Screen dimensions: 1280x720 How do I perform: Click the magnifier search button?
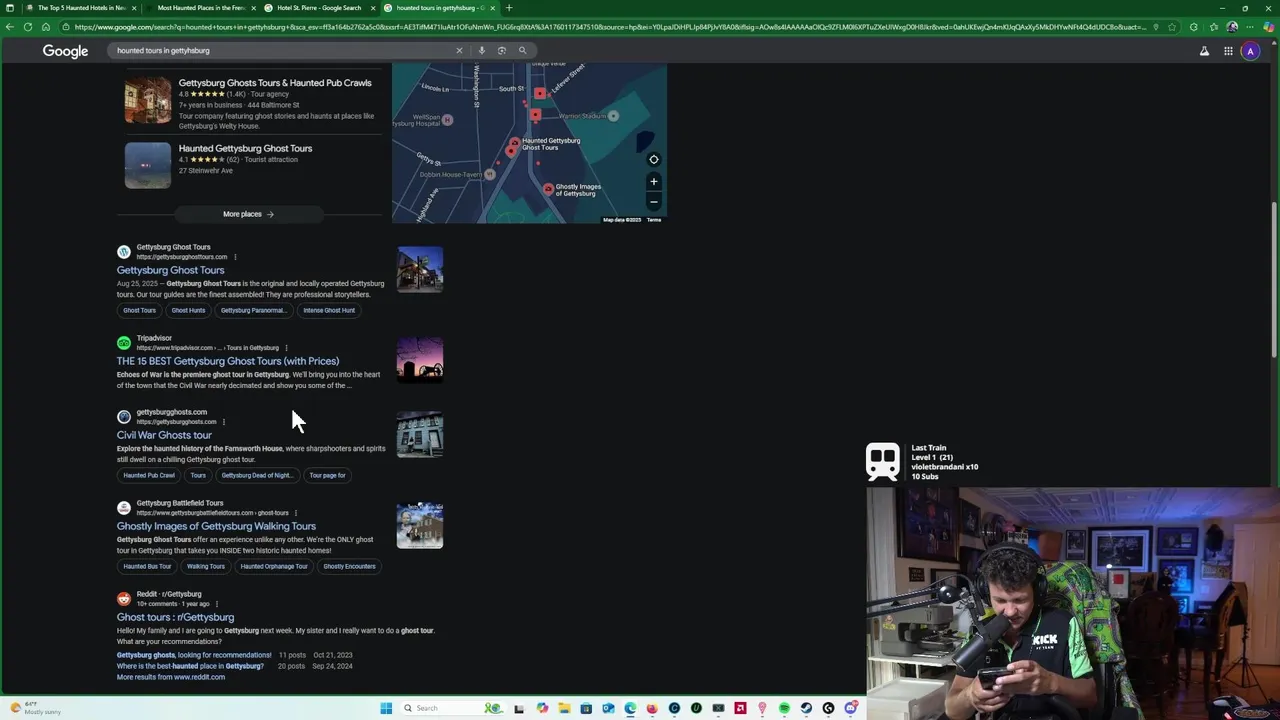coord(522,50)
